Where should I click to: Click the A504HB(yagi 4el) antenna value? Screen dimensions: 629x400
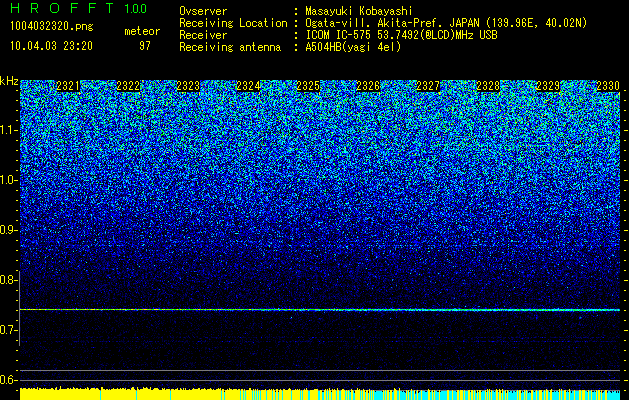pyautogui.click(x=353, y=47)
